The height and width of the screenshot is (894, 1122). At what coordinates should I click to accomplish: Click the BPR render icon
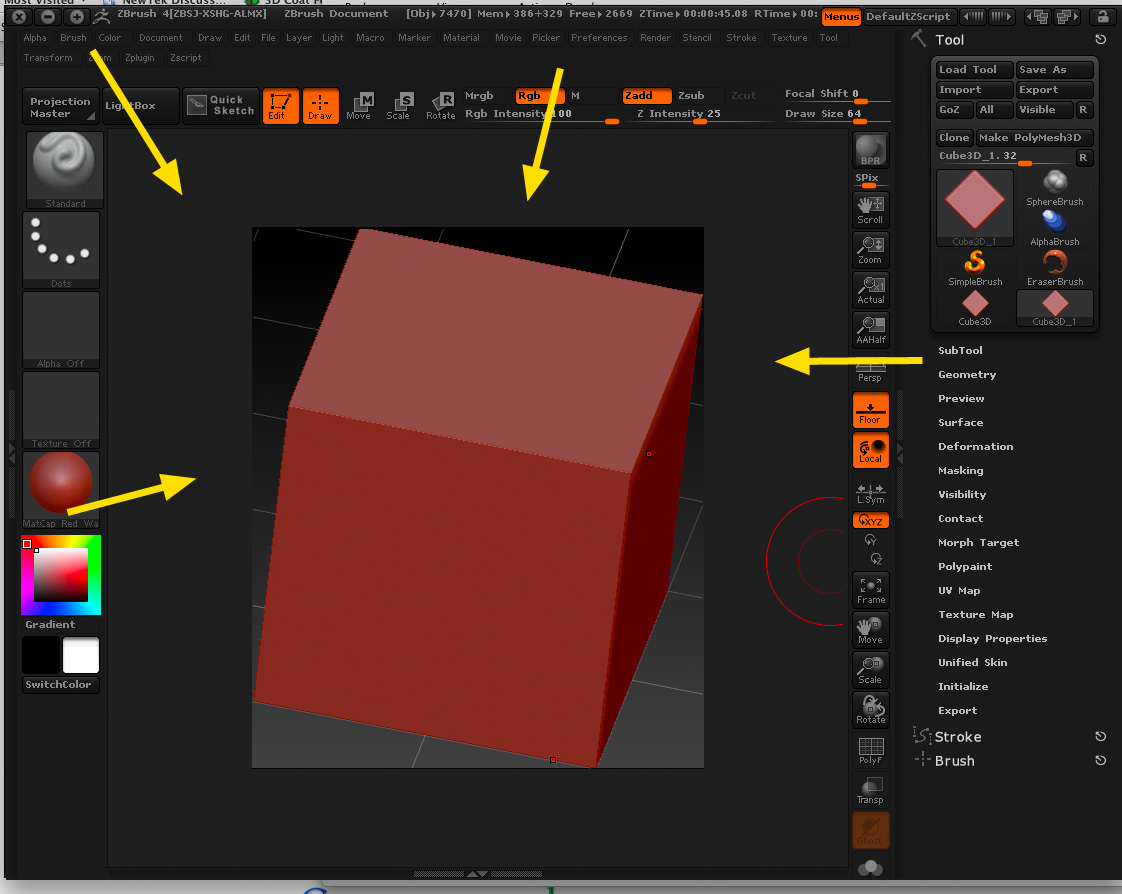click(871, 150)
